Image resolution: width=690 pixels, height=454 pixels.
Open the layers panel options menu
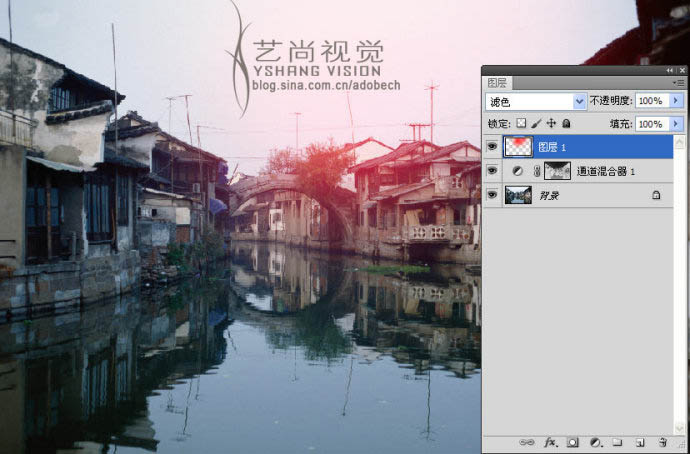point(679,83)
